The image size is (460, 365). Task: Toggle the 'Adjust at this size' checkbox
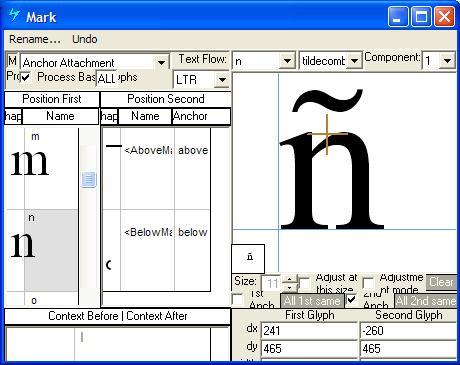click(x=304, y=283)
